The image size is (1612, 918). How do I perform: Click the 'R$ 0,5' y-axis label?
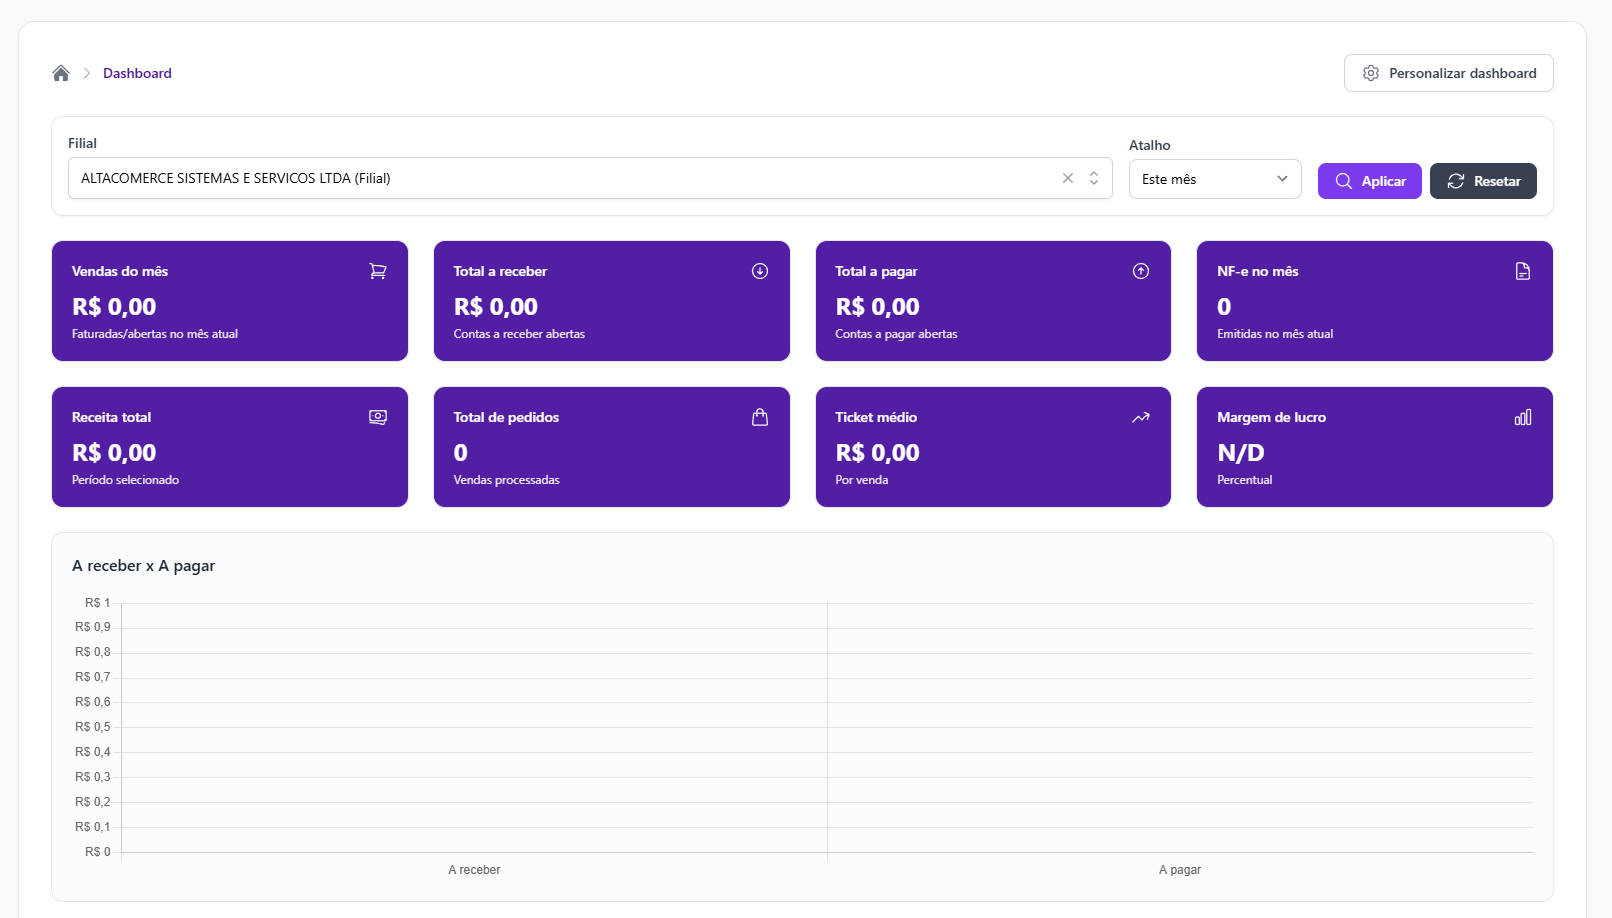tap(92, 727)
